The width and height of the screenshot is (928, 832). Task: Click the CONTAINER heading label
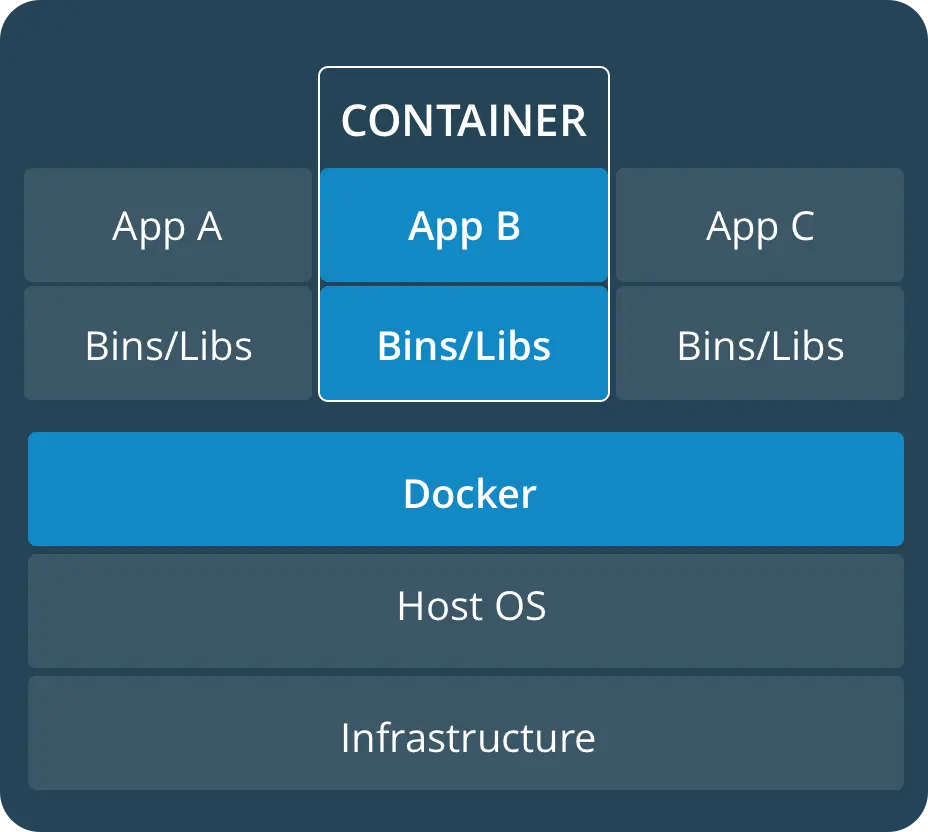point(464,120)
